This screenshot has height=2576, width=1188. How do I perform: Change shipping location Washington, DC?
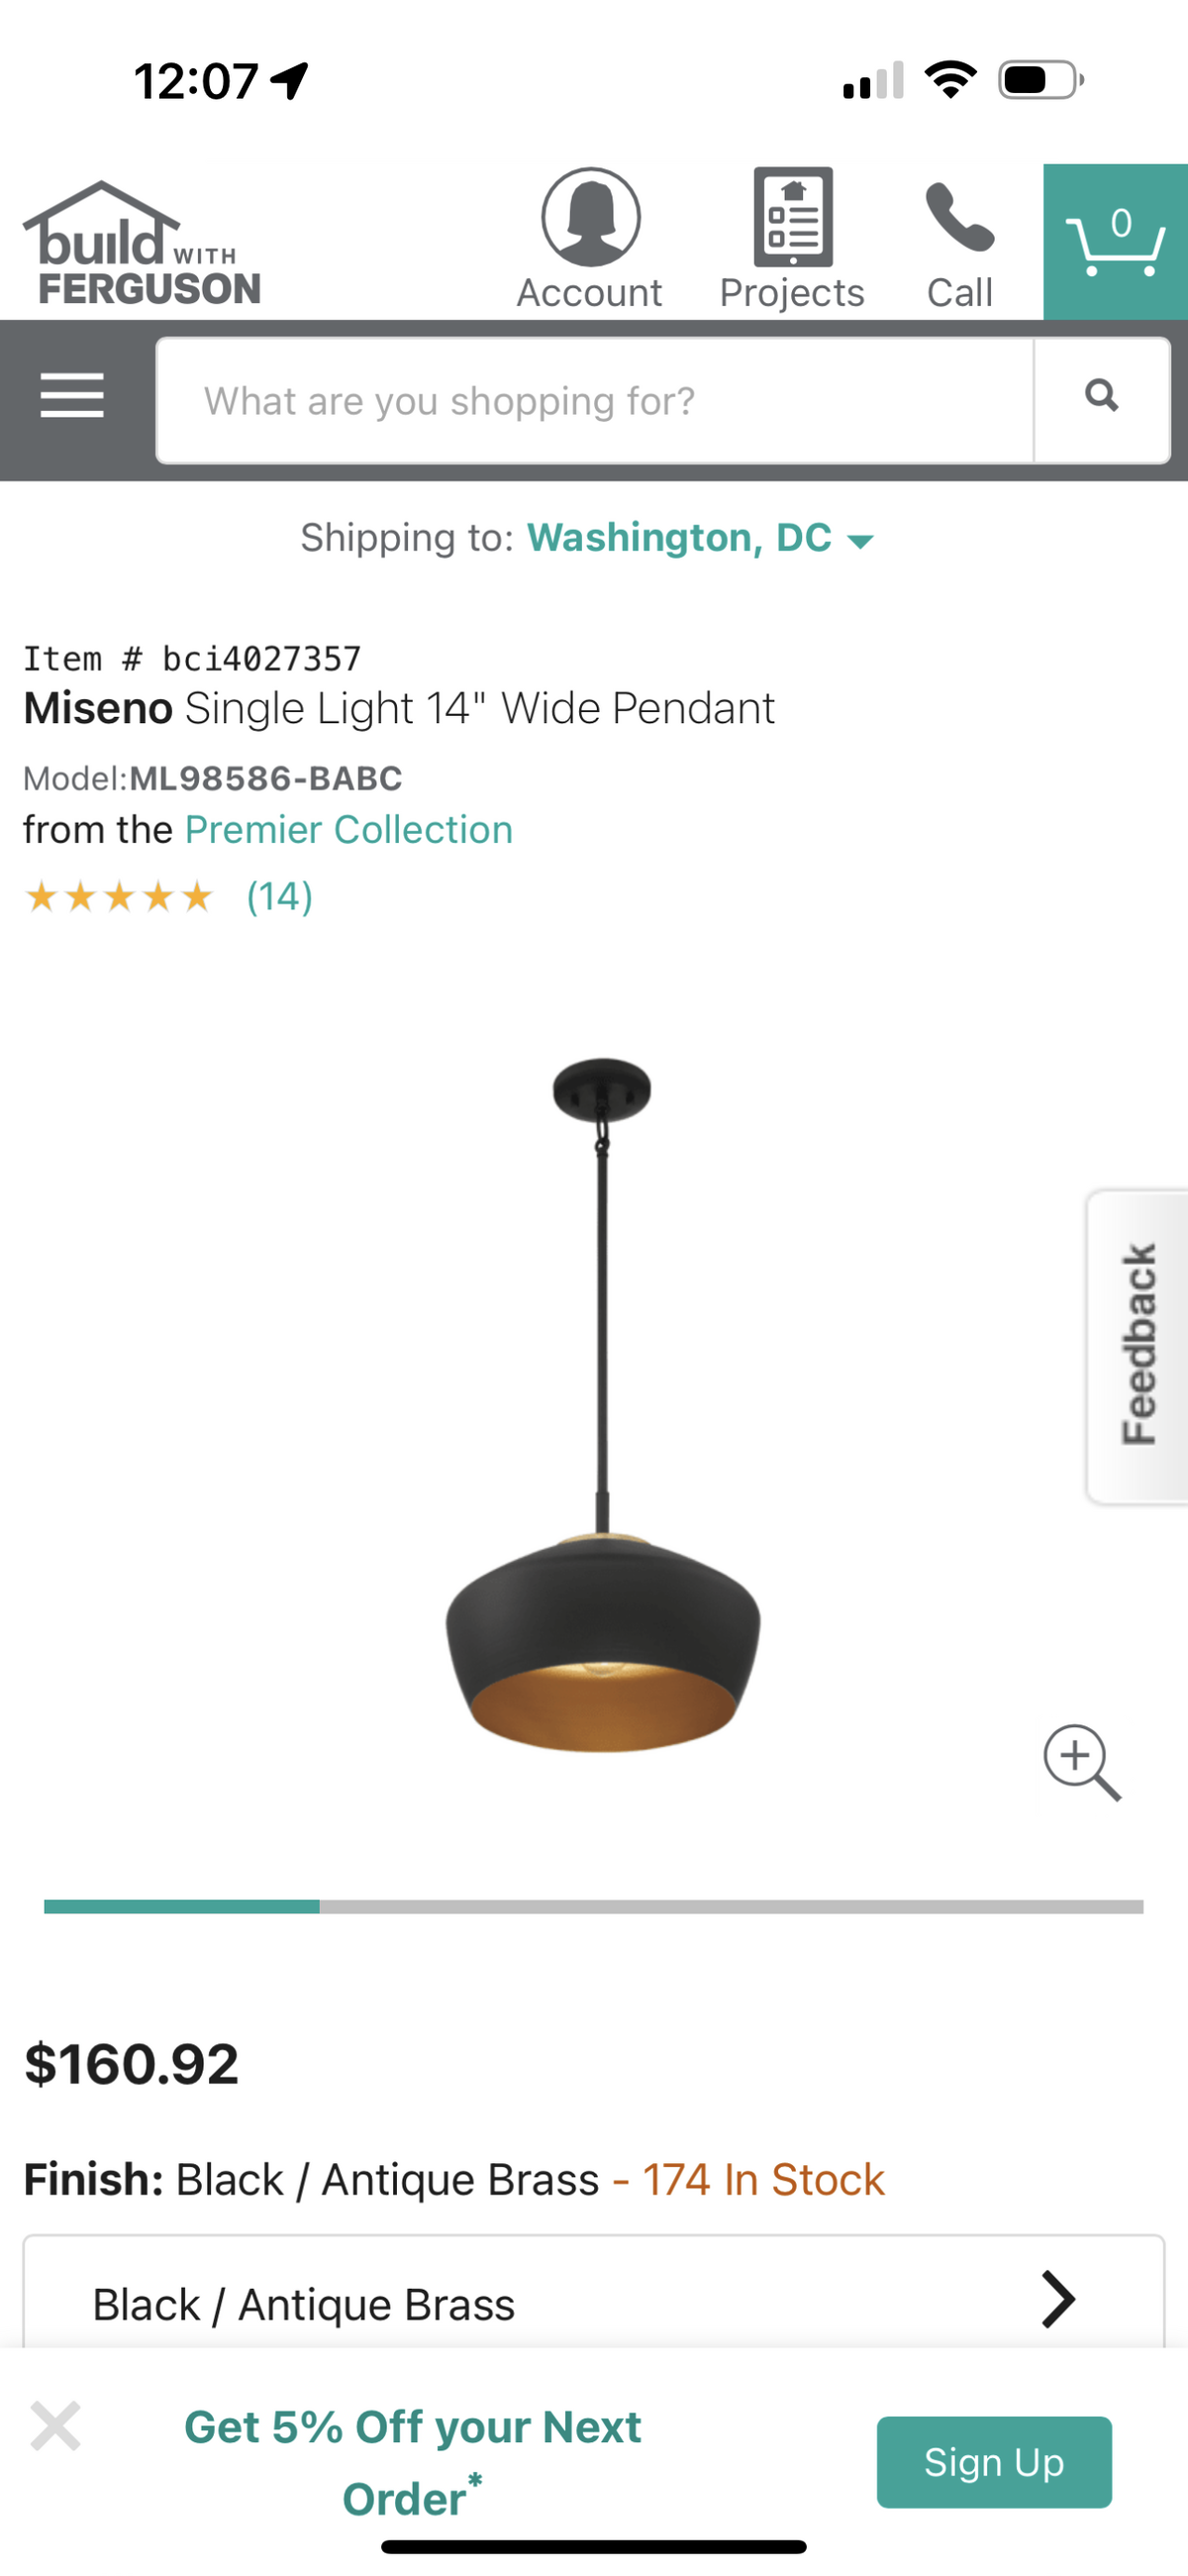[x=700, y=538]
